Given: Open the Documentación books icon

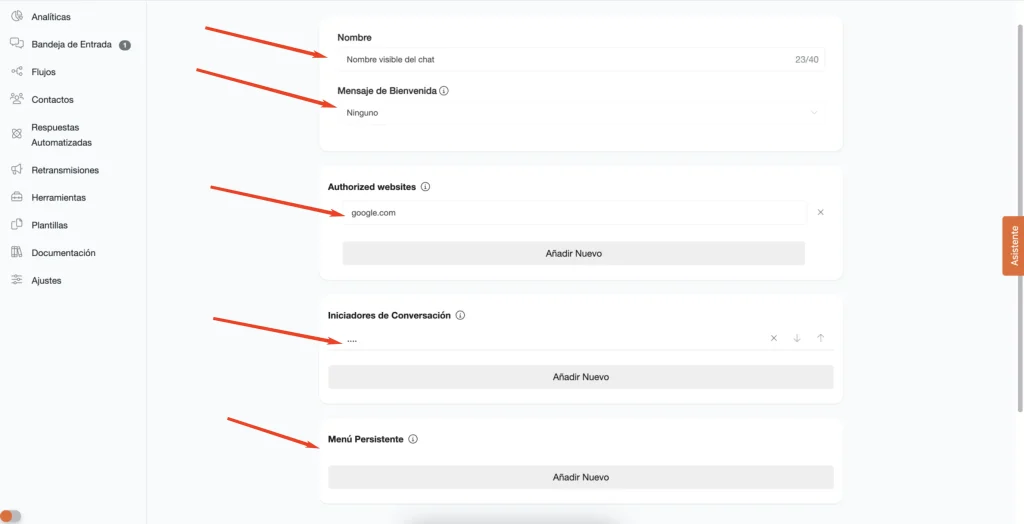Looking at the screenshot, I should (x=17, y=252).
